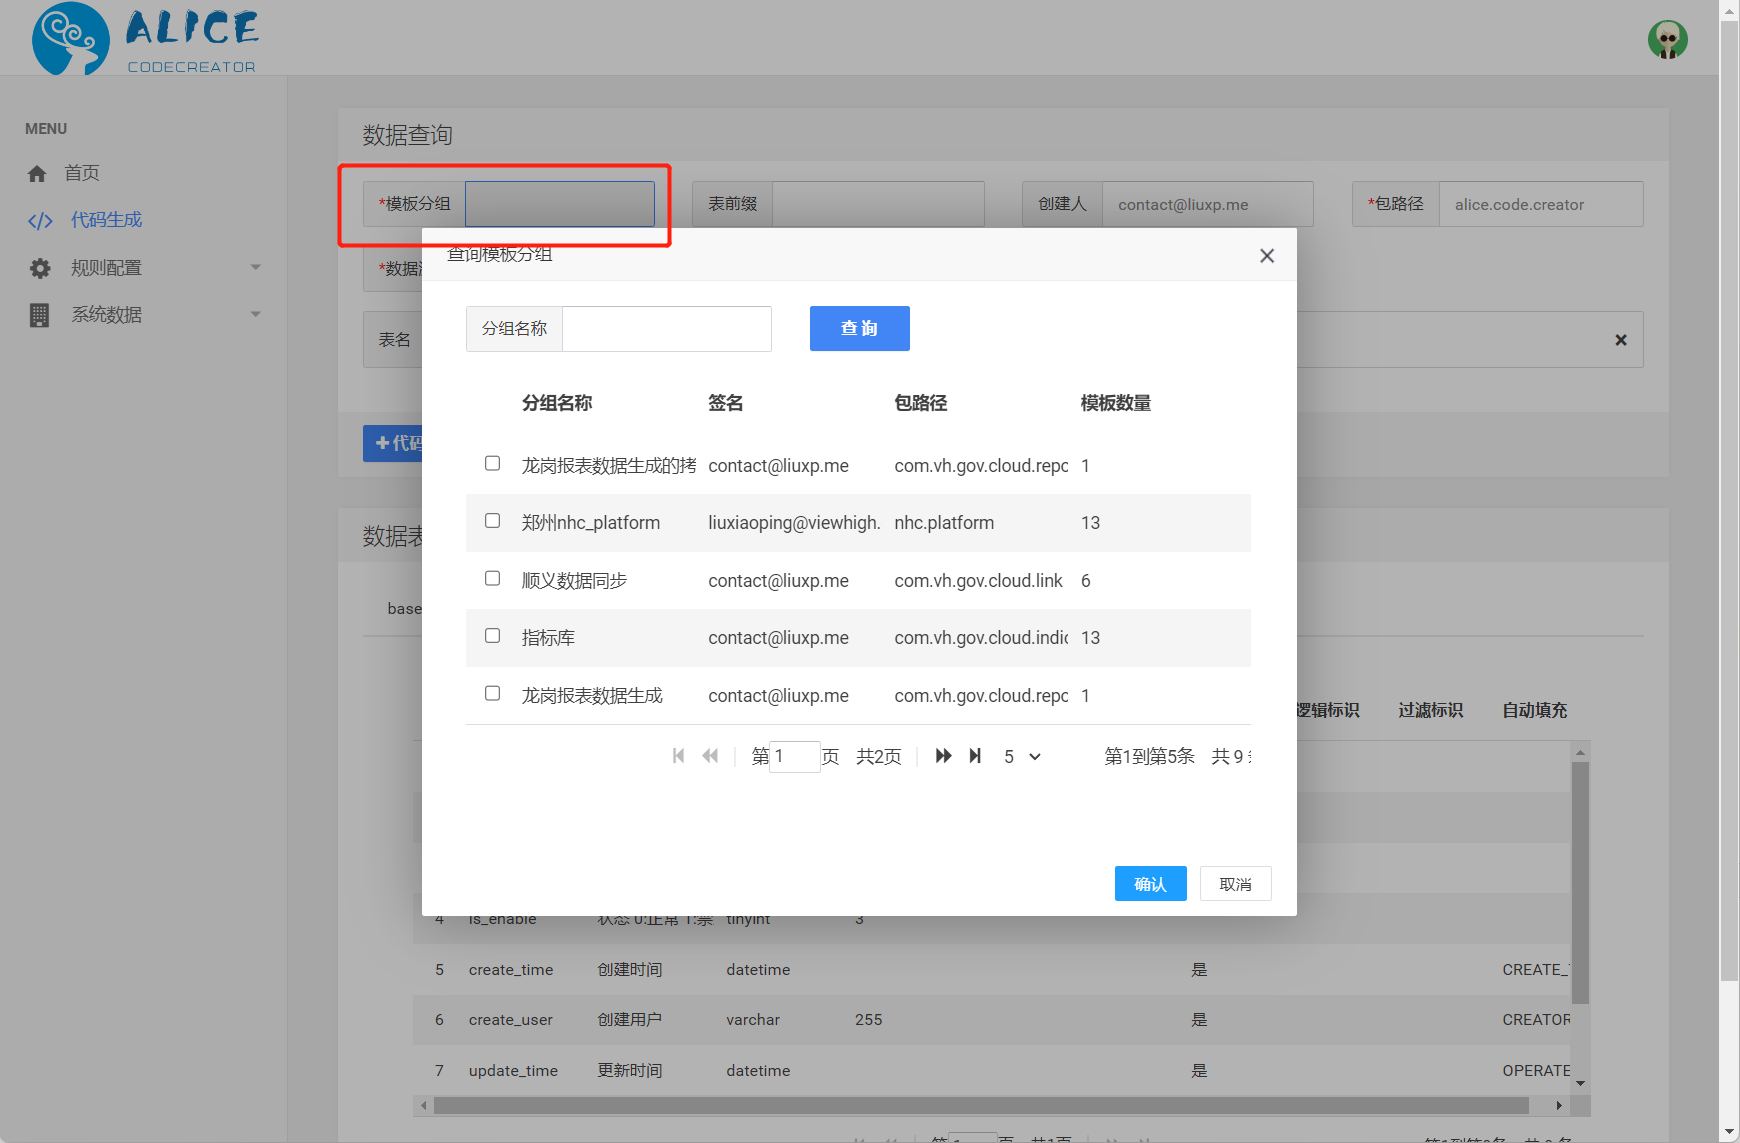Go to previous page in dialog pager
Viewport: 1740px width, 1143px height.
point(710,756)
